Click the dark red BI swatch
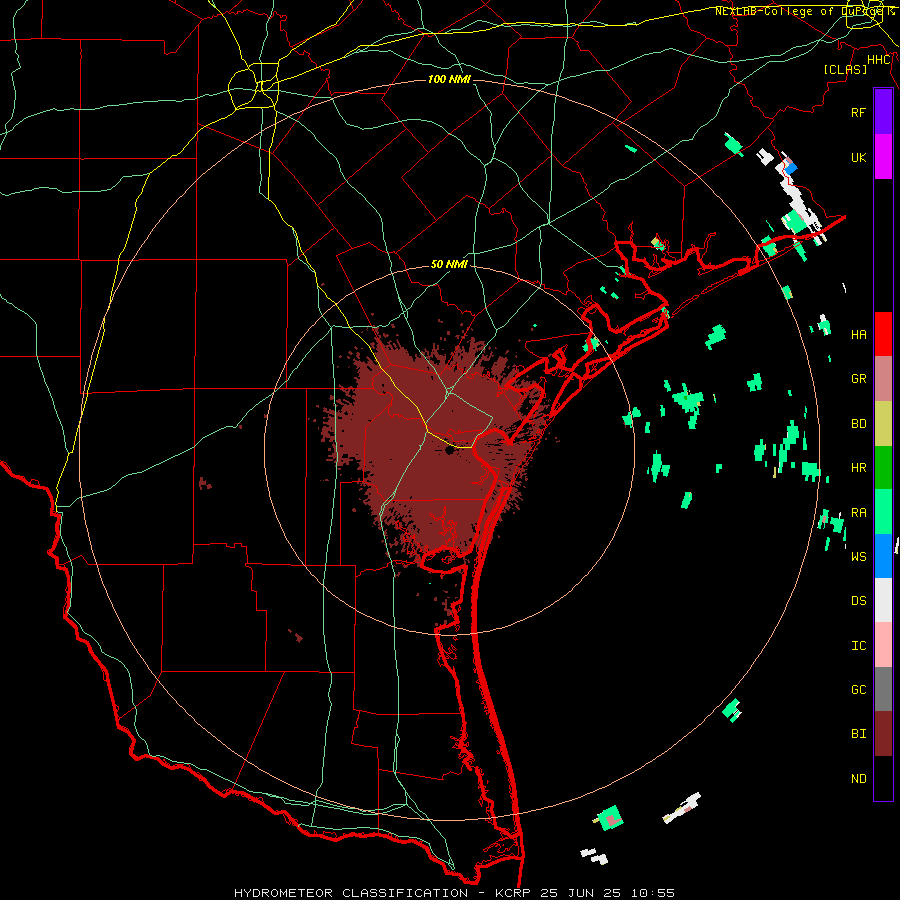This screenshot has height=900, width=900. pyautogui.click(x=883, y=734)
